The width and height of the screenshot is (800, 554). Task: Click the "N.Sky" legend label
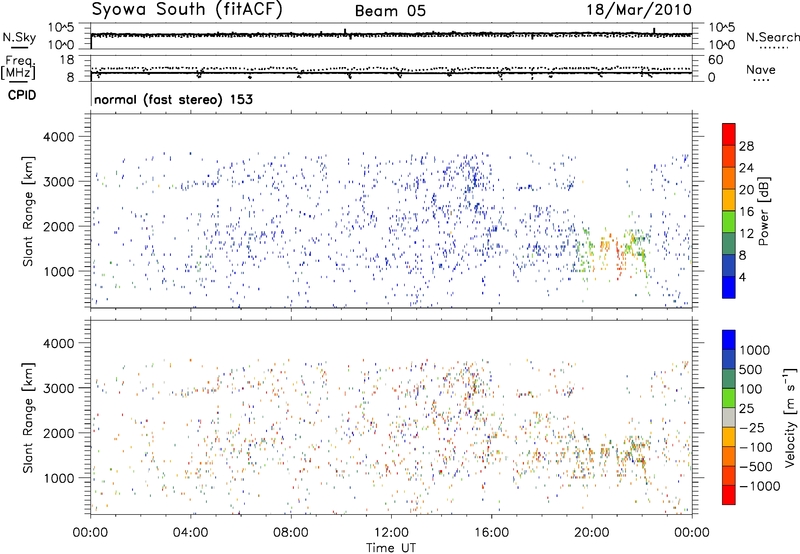[19, 37]
